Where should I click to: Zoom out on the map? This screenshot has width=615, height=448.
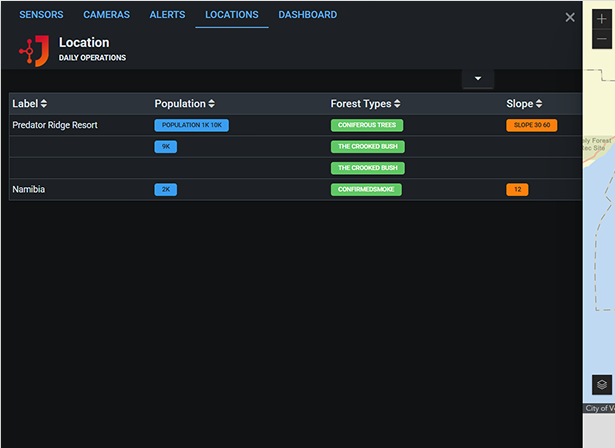[601, 39]
